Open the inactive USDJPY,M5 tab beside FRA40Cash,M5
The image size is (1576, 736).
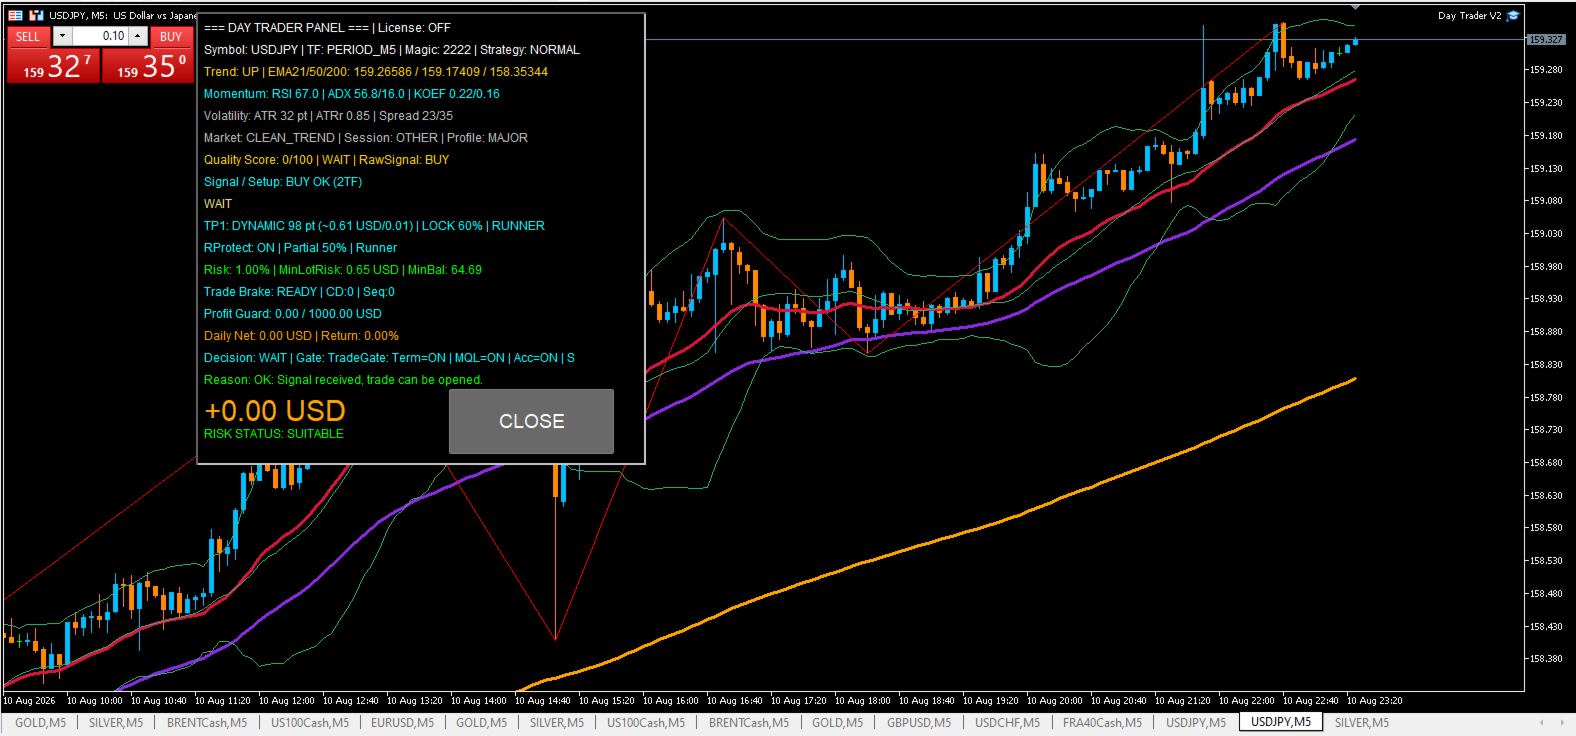[x=1196, y=723]
